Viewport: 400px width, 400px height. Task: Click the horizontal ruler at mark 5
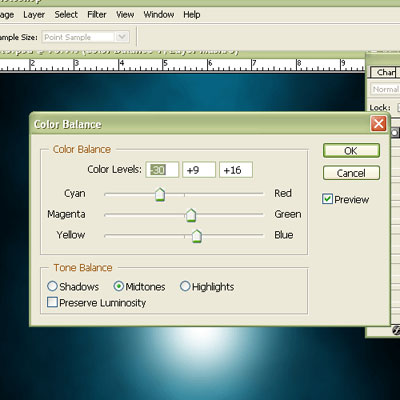tap(165, 64)
